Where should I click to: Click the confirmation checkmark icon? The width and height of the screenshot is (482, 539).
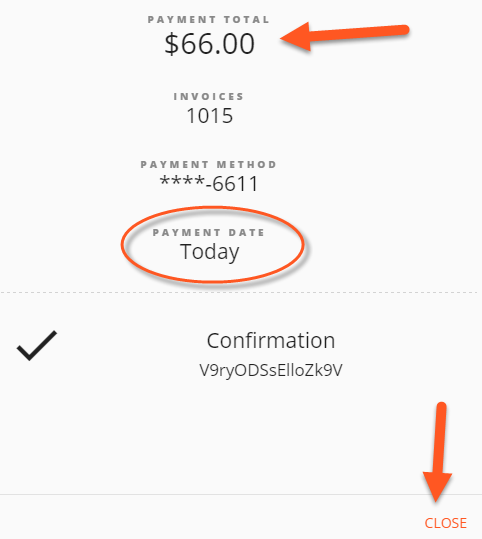(x=37, y=346)
